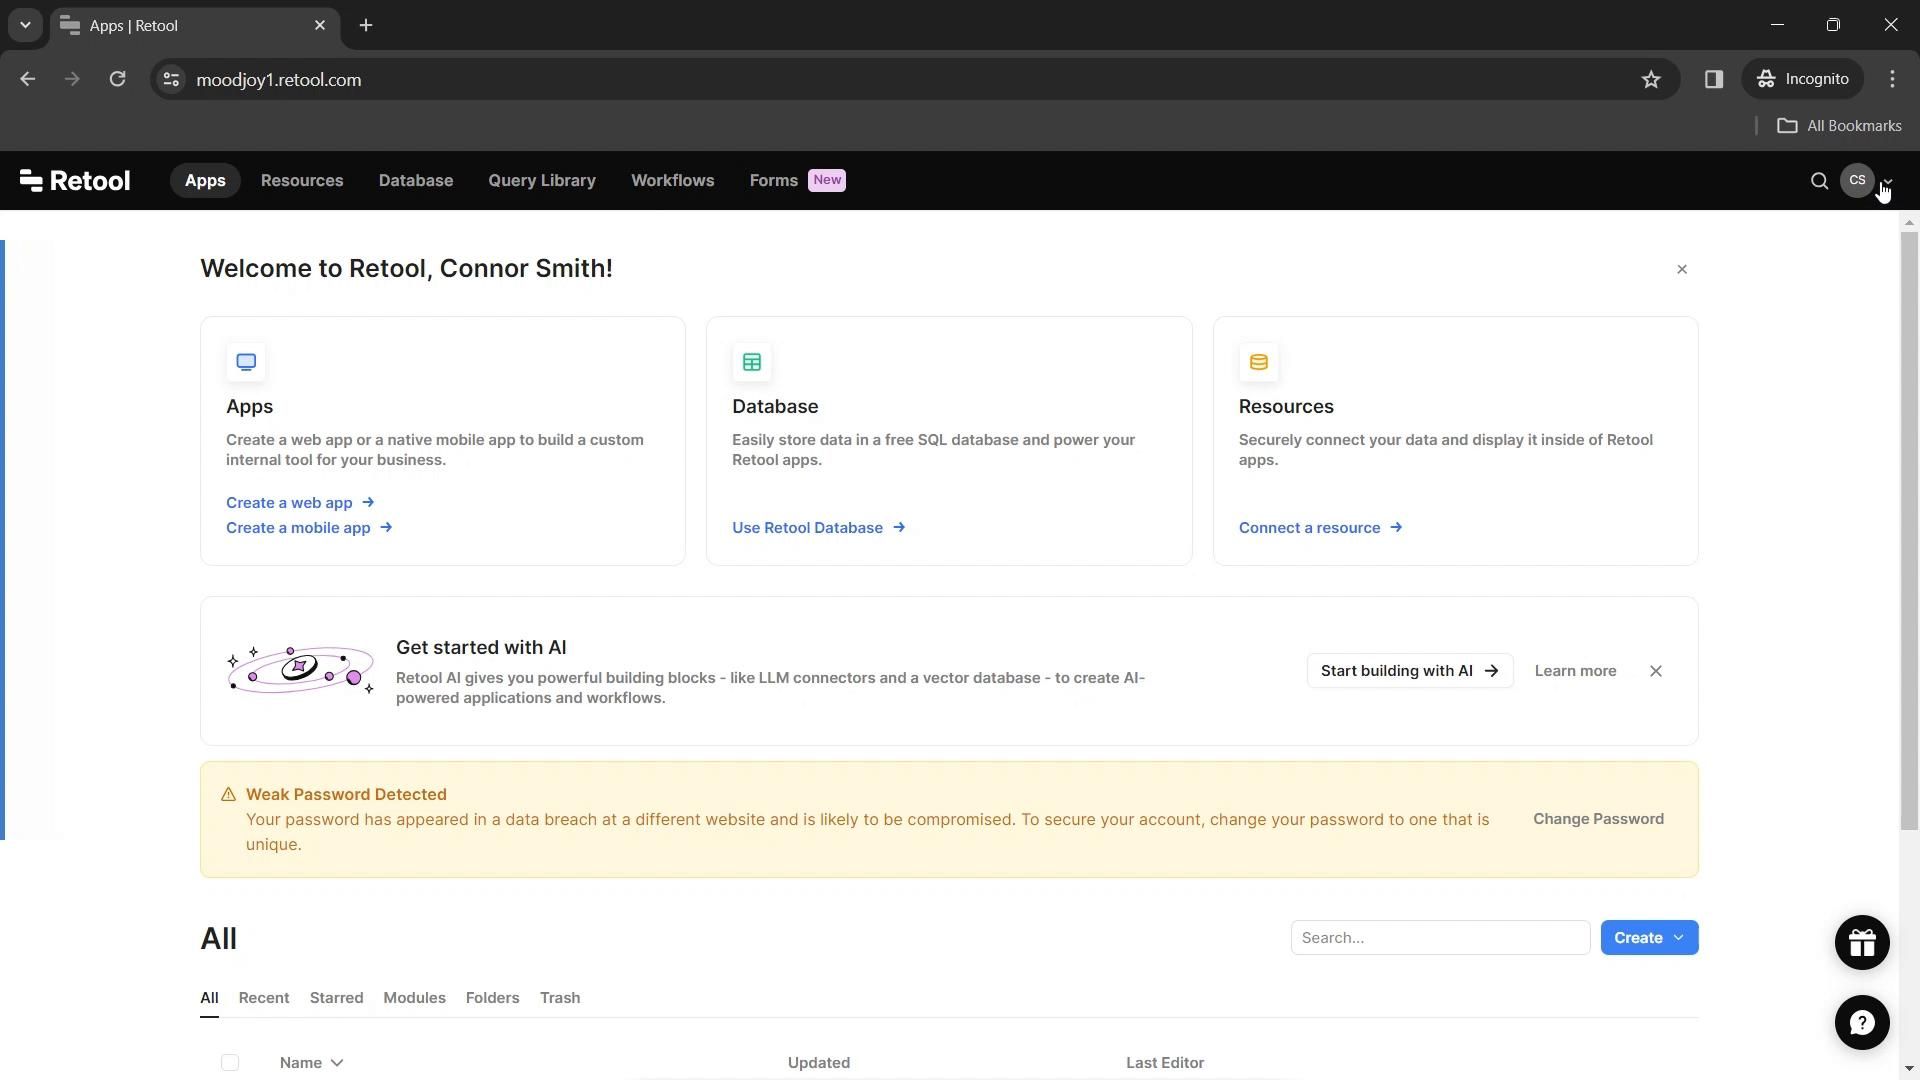This screenshot has height=1080, width=1920.
Task: Toggle the Name column sort chevron
Action: 337,1063
